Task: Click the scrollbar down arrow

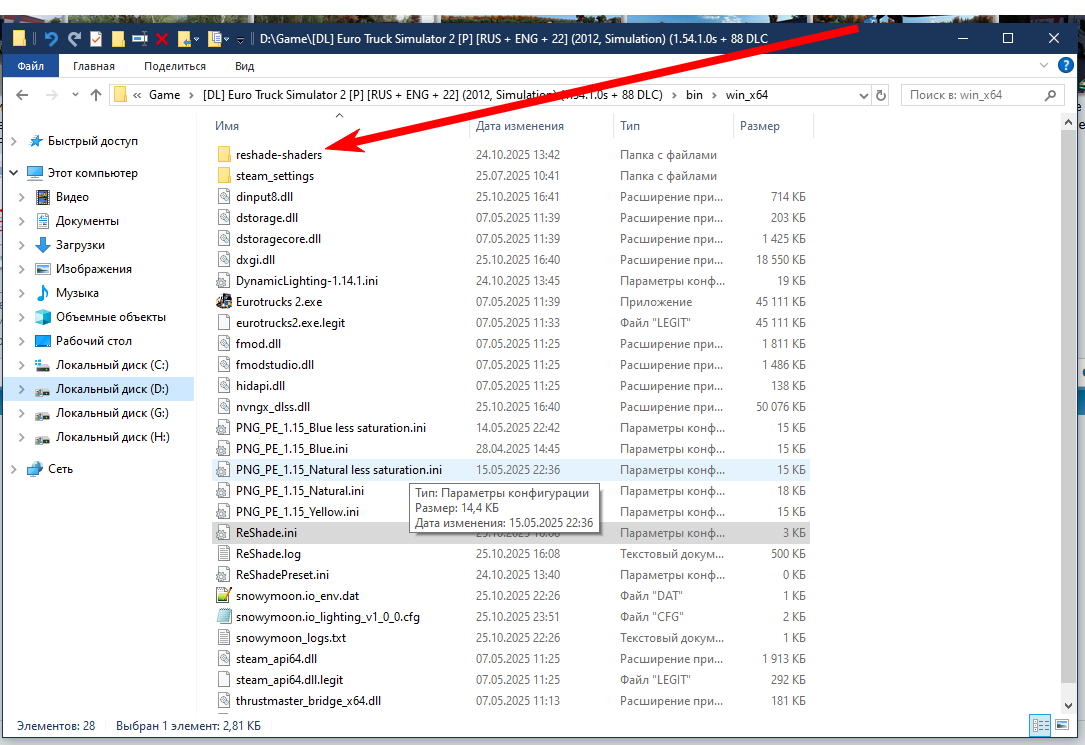Action: point(1068,706)
